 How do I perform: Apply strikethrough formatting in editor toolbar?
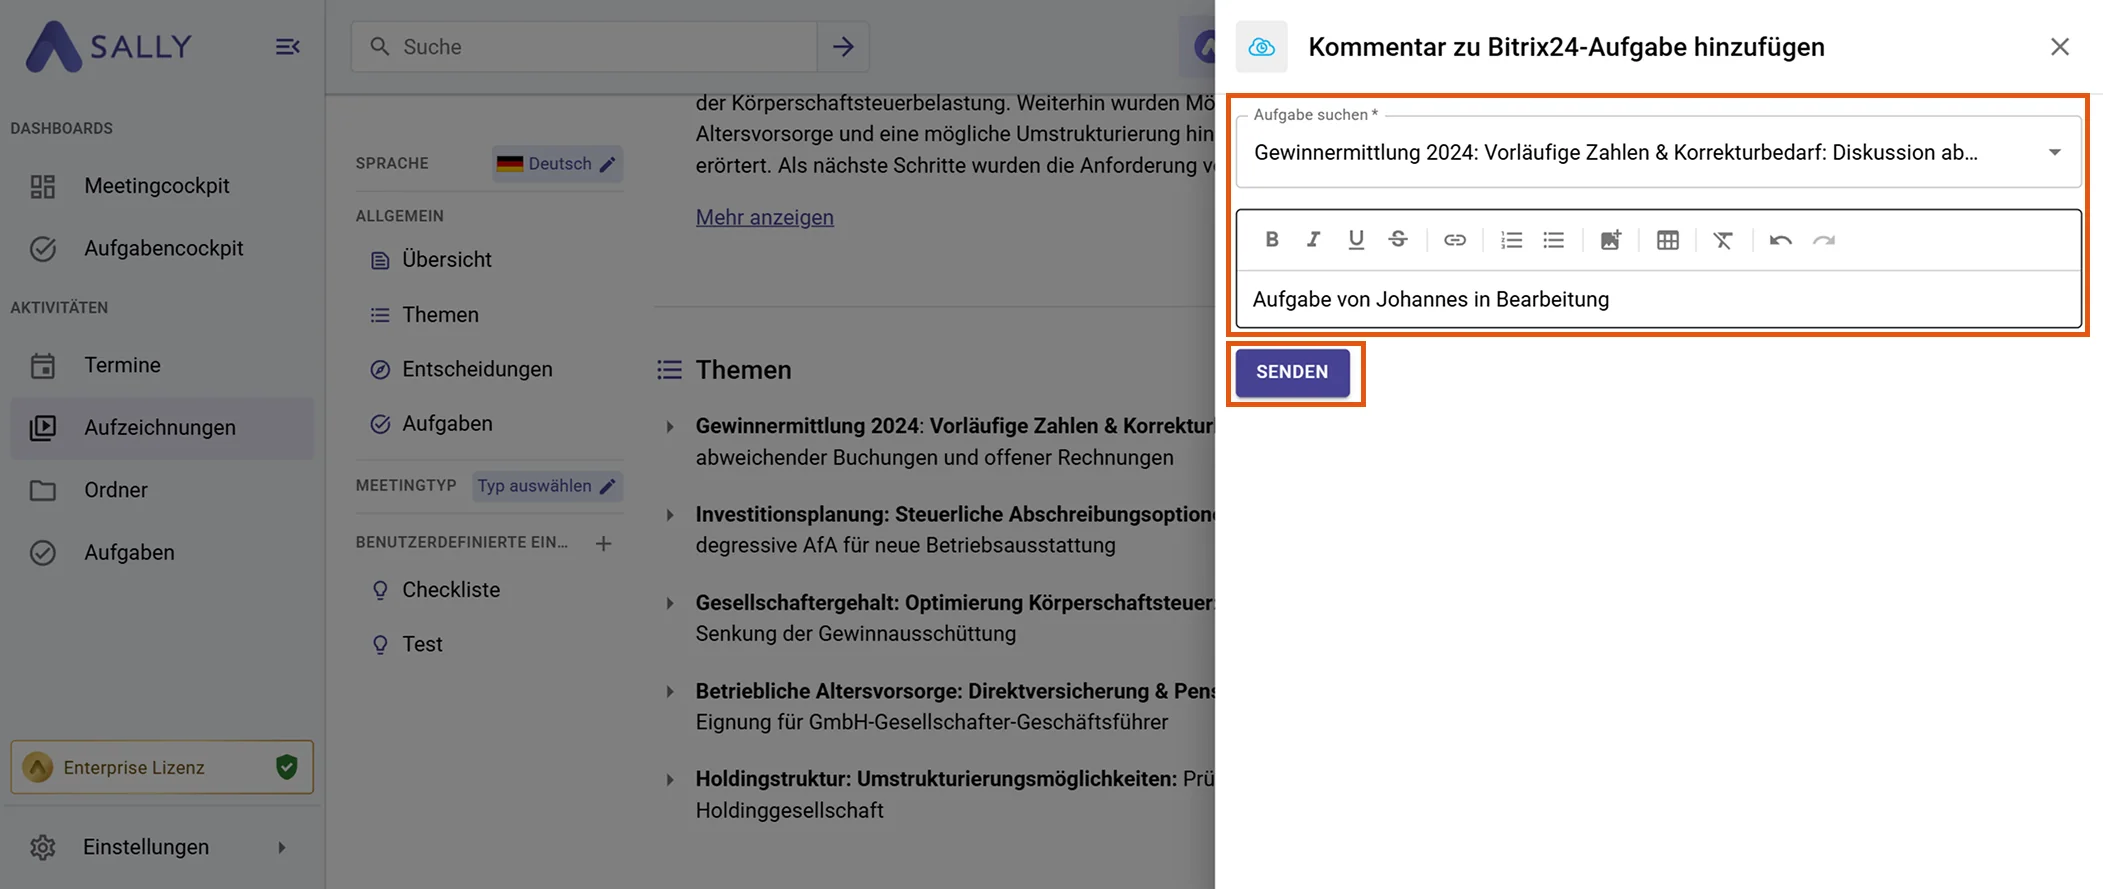pos(1398,239)
